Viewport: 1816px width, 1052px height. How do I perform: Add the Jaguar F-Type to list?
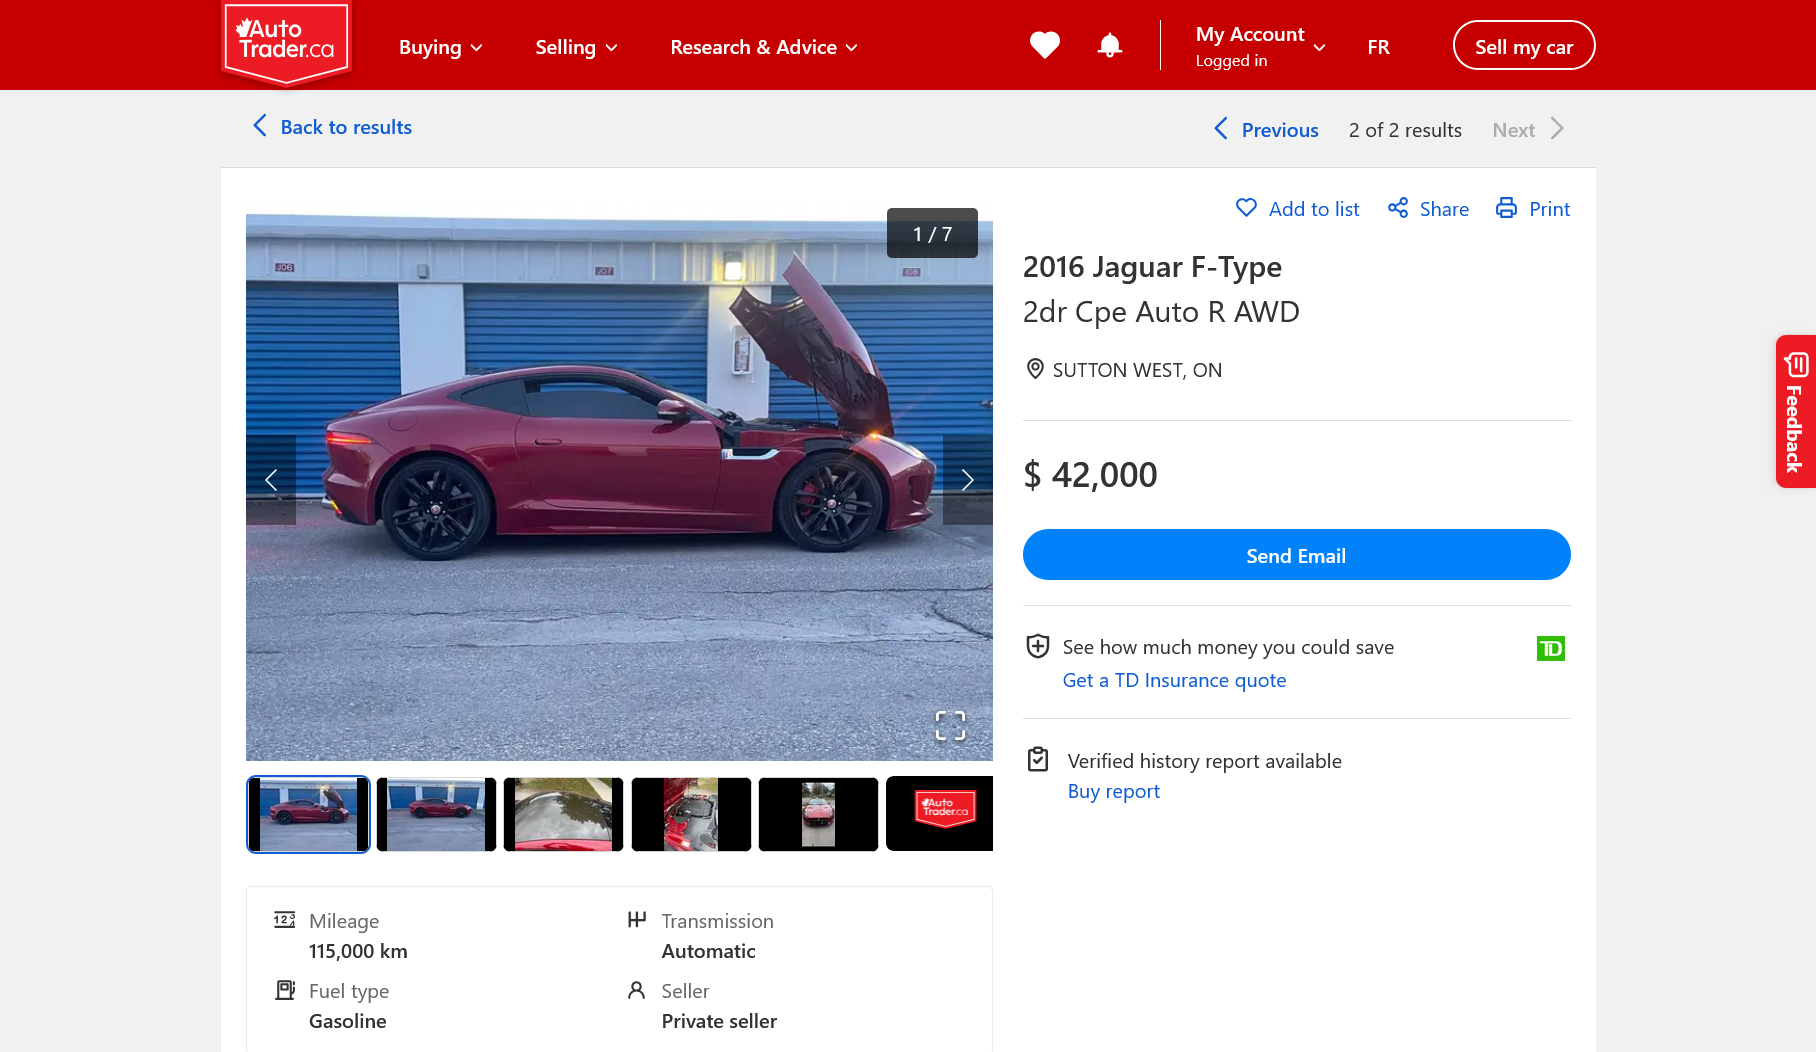(x=1297, y=209)
